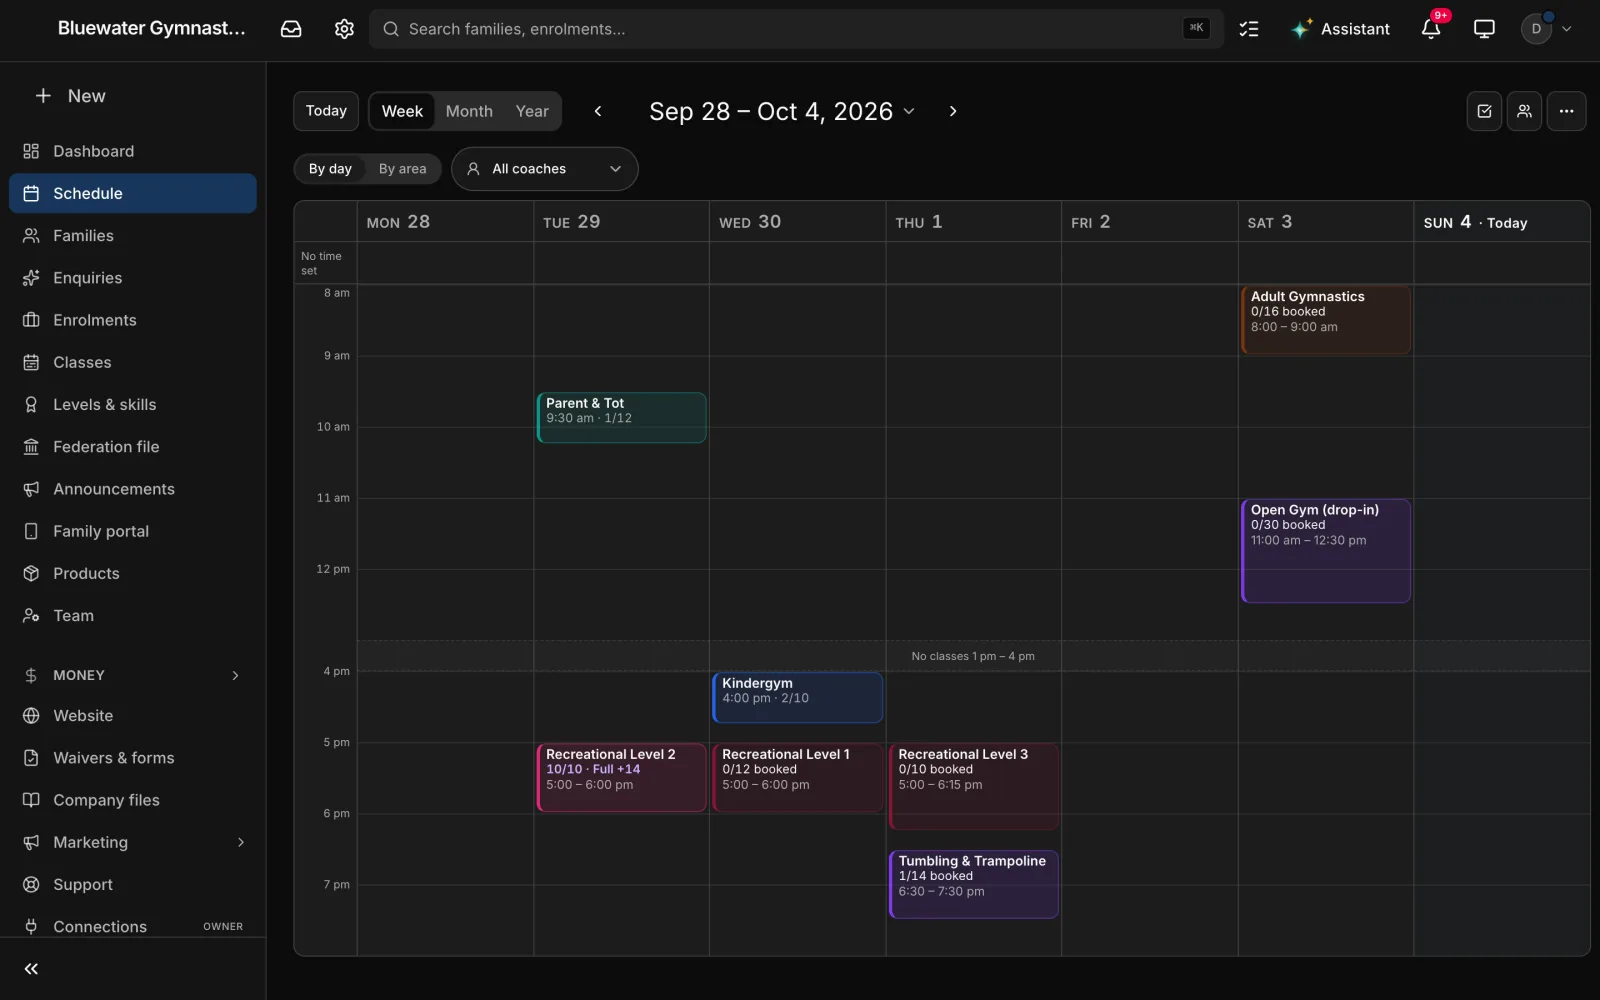Click the display monitor icon
The width and height of the screenshot is (1600, 1000).
[x=1484, y=29]
